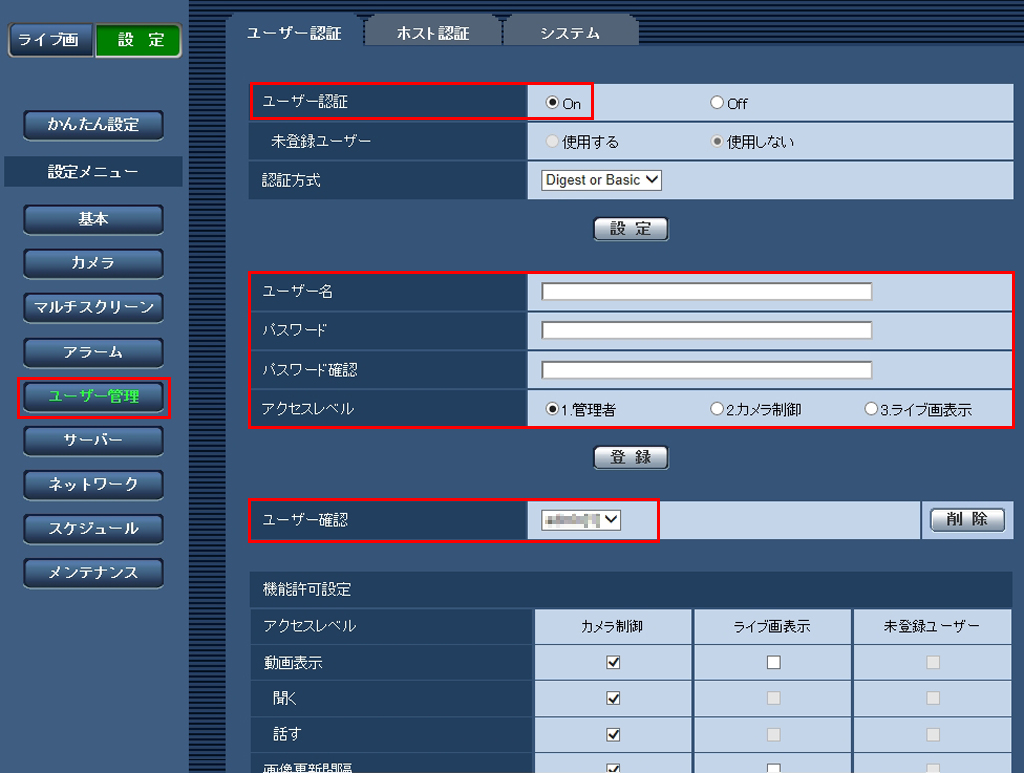Focus the パスワード確認 input field
Image resolution: width=1024 pixels, height=773 pixels.
[x=706, y=370]
